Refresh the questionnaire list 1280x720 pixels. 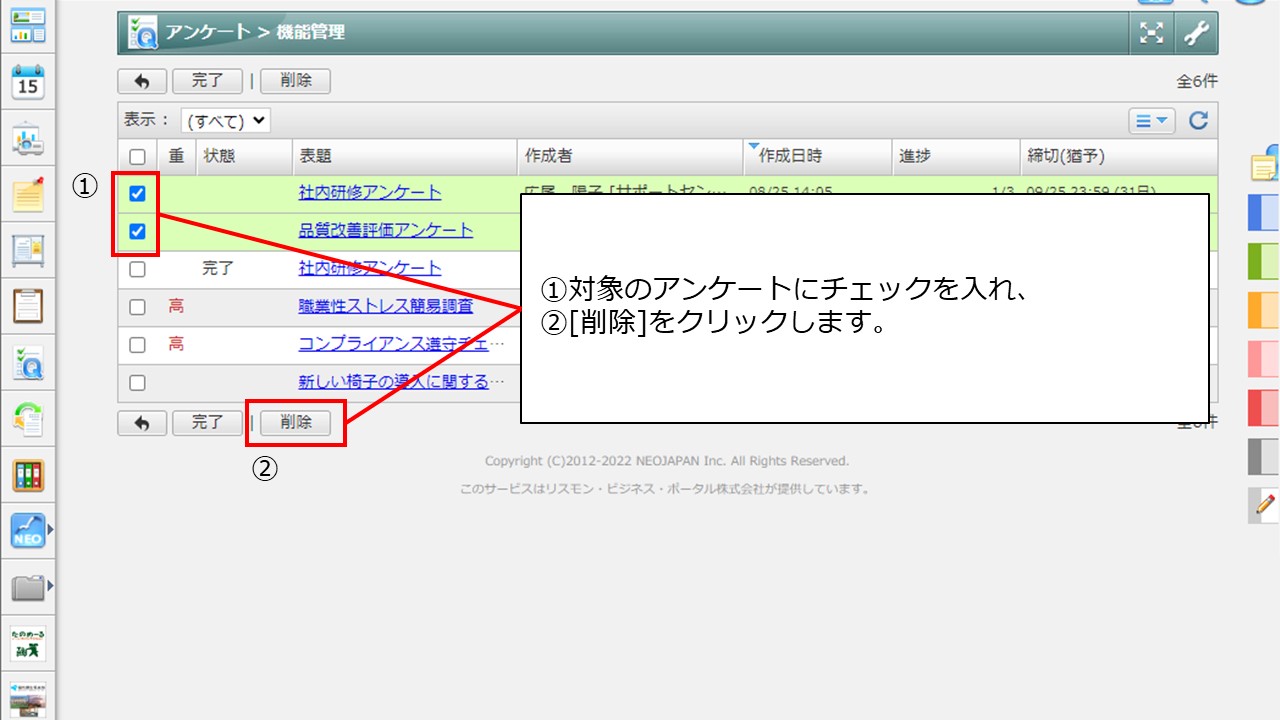coord(1198,121)
